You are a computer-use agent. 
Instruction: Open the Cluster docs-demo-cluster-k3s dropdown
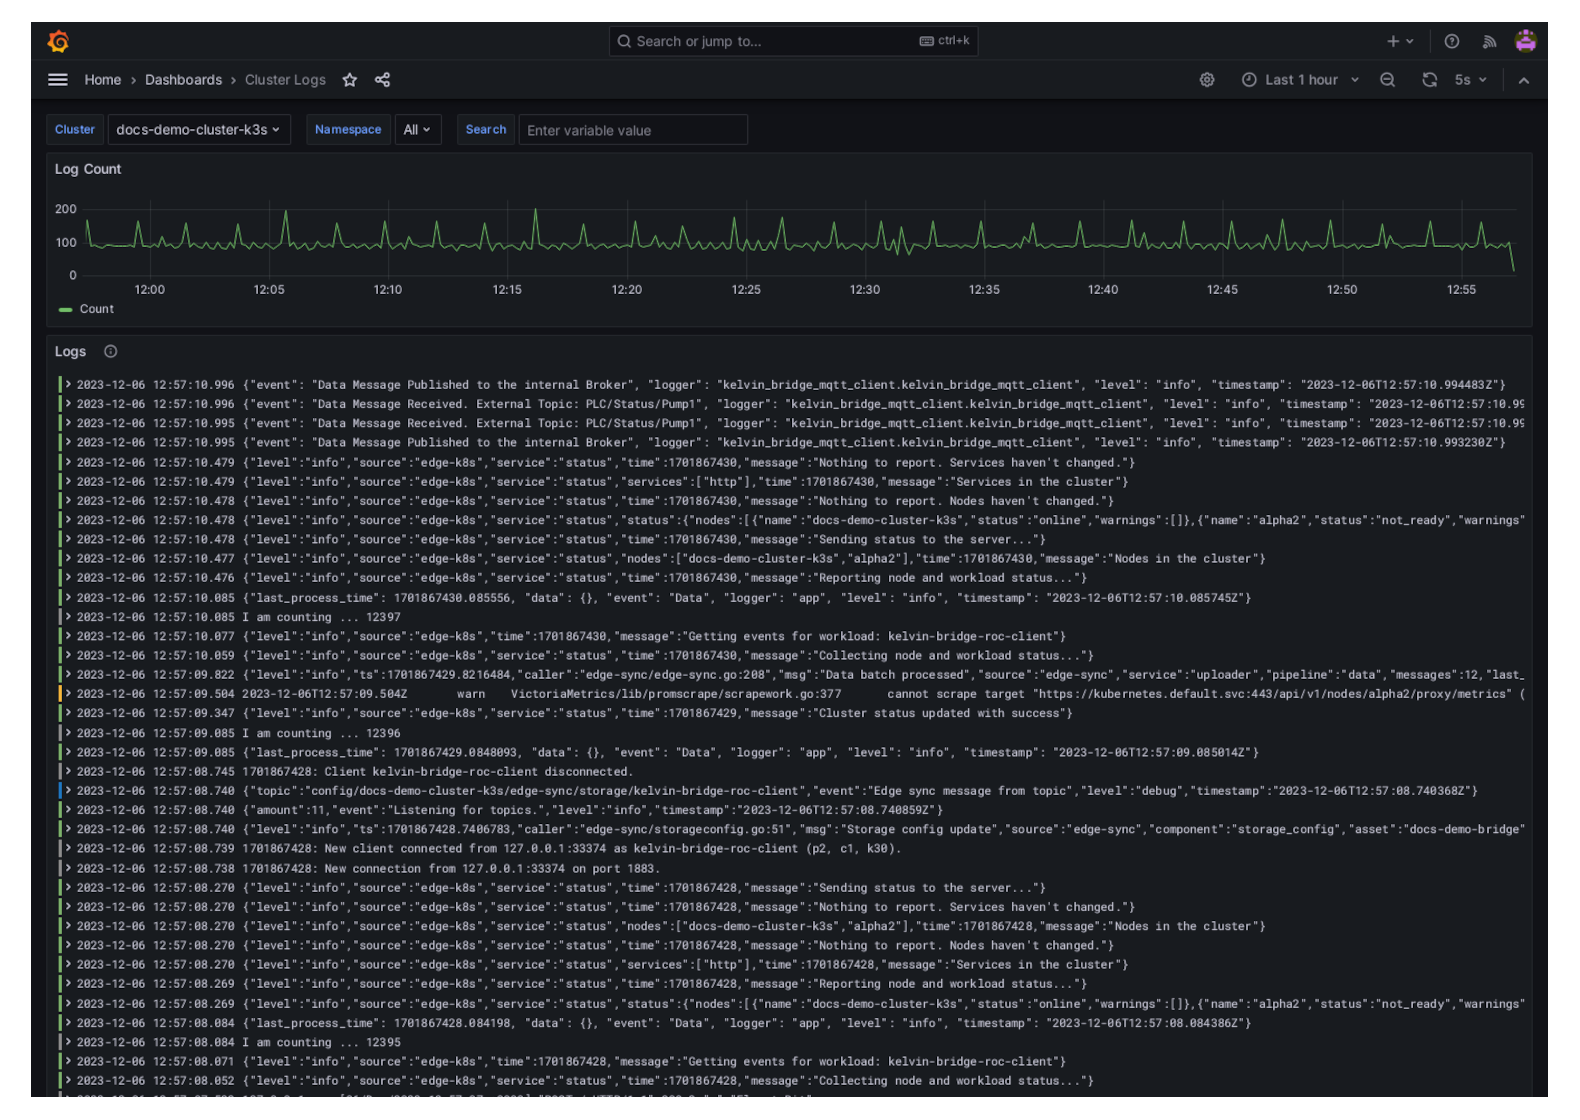(x=197, y=130)
